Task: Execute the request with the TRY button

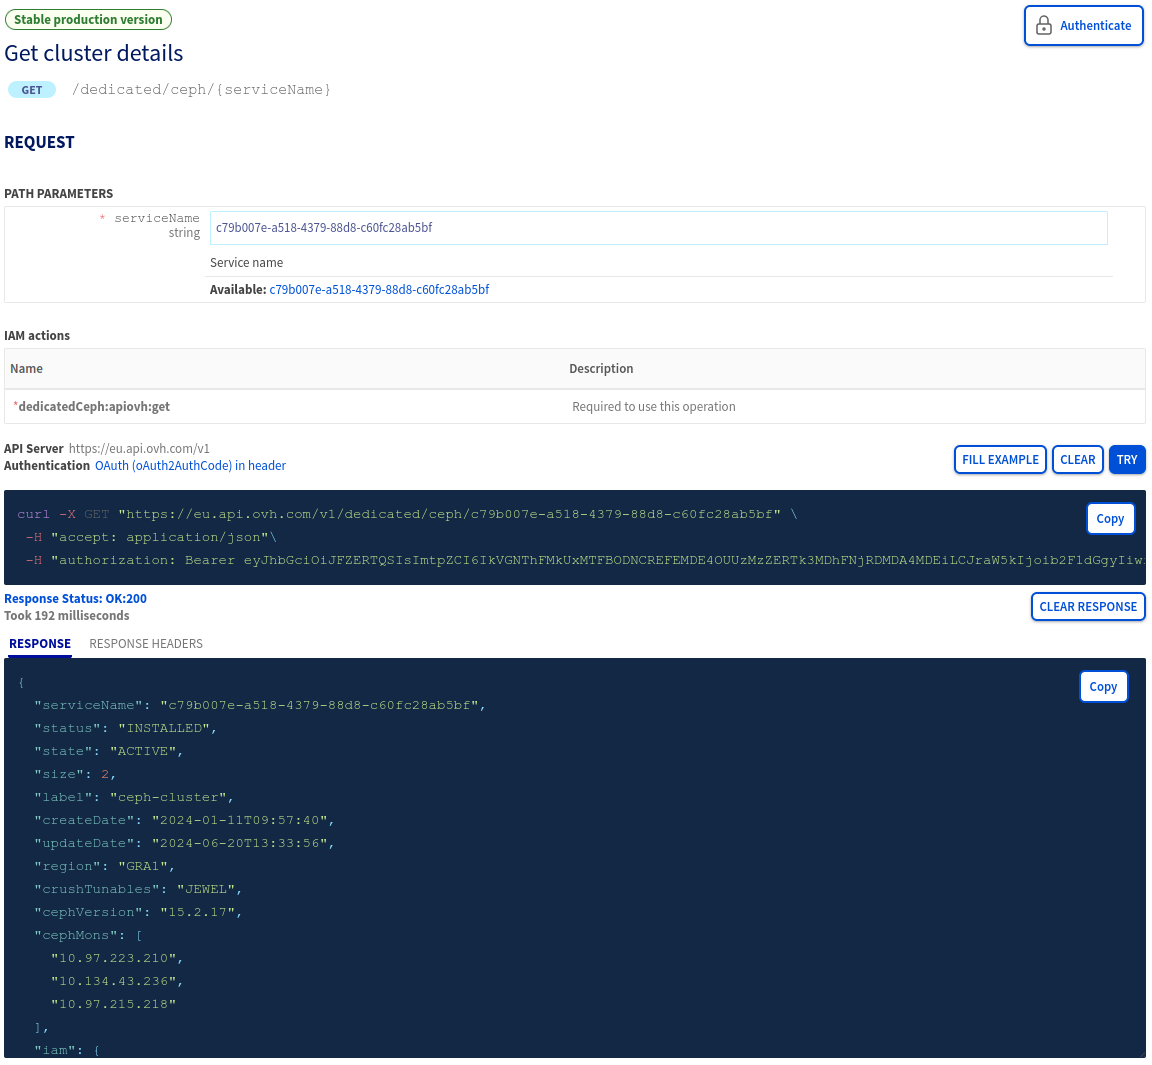Action: [x=1126, y=459]
